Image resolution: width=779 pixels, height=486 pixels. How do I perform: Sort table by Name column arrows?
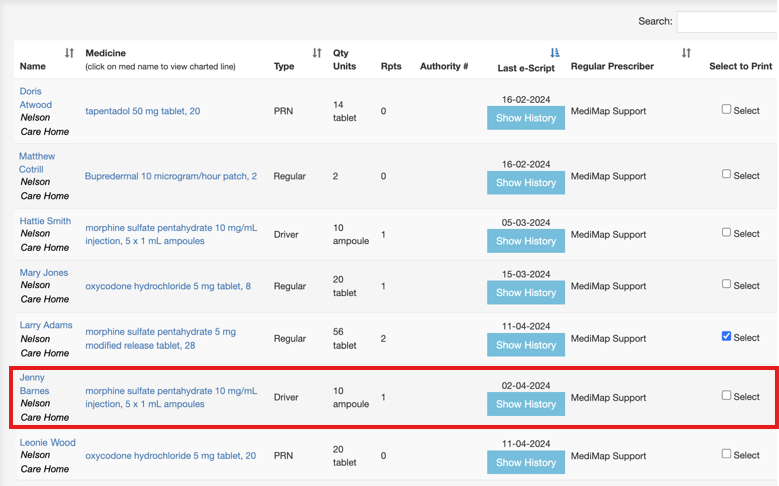pos(69,53)
